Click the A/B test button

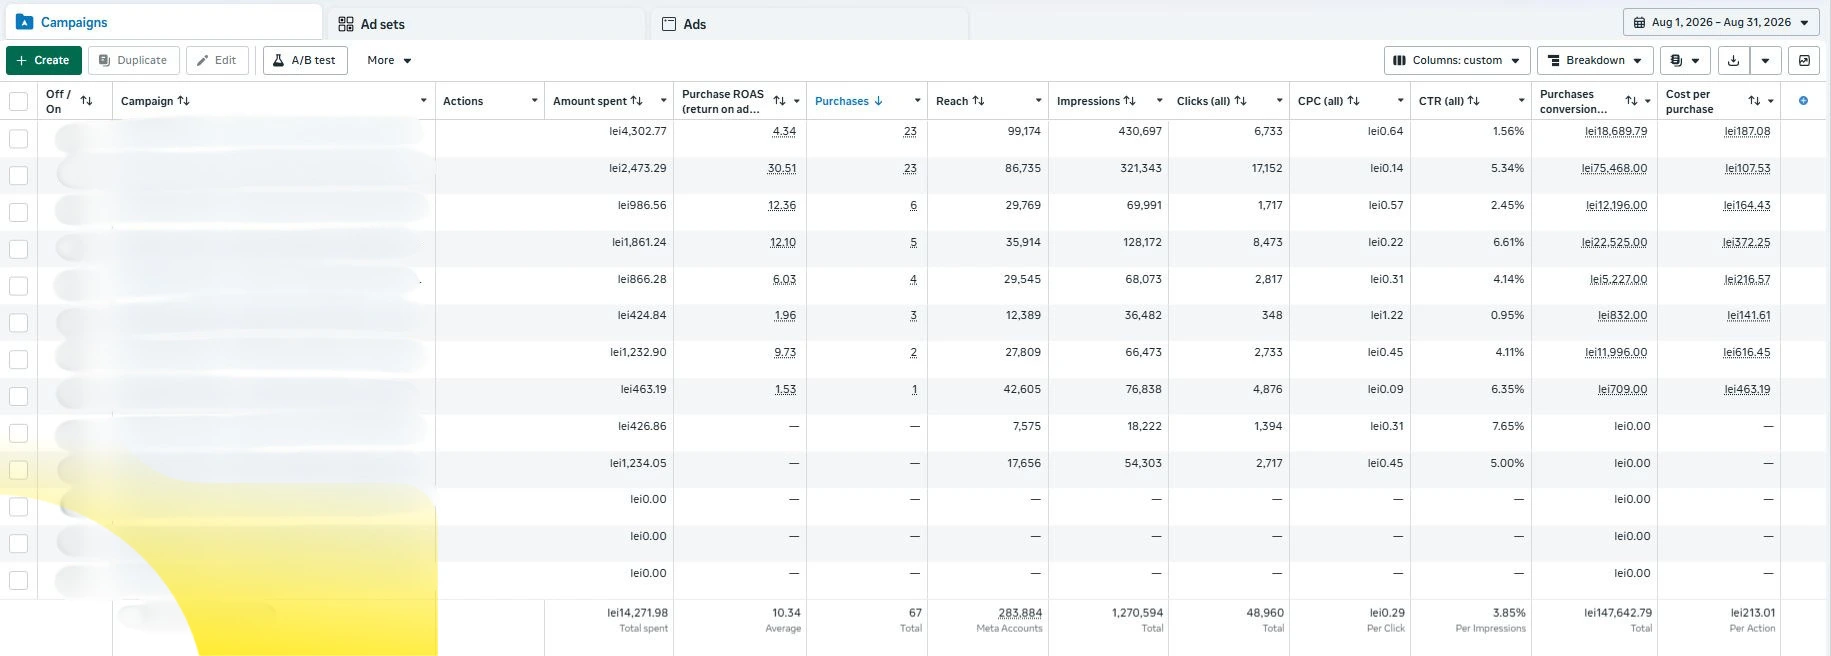coord(305,61)
